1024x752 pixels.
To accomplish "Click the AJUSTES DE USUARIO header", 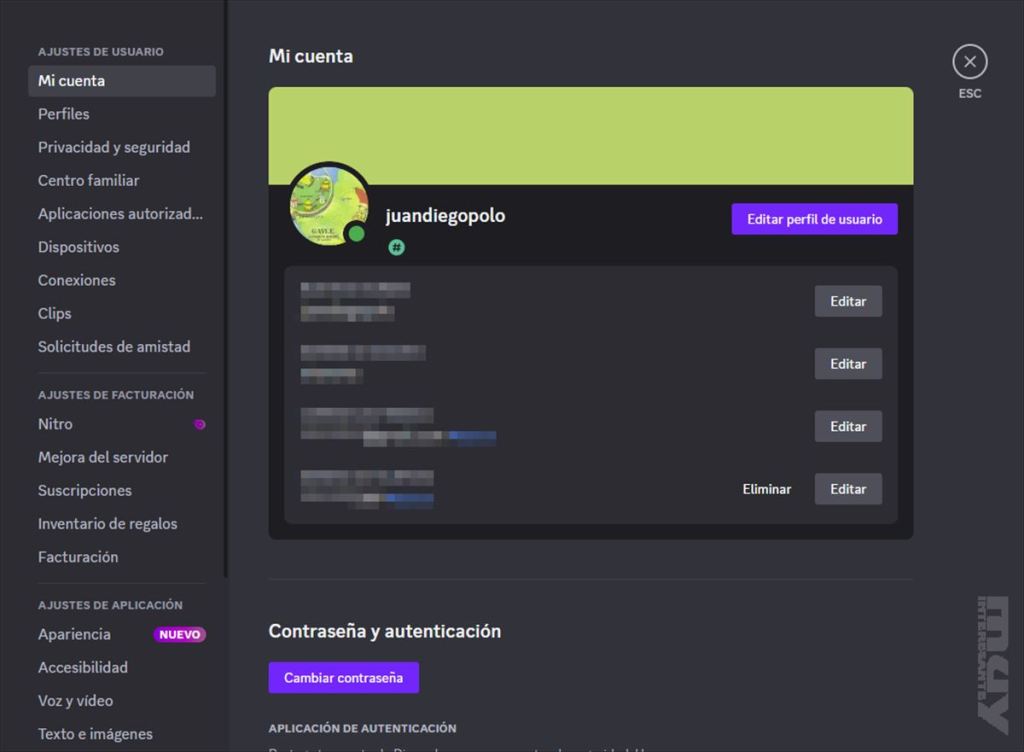I will point(101,52).
